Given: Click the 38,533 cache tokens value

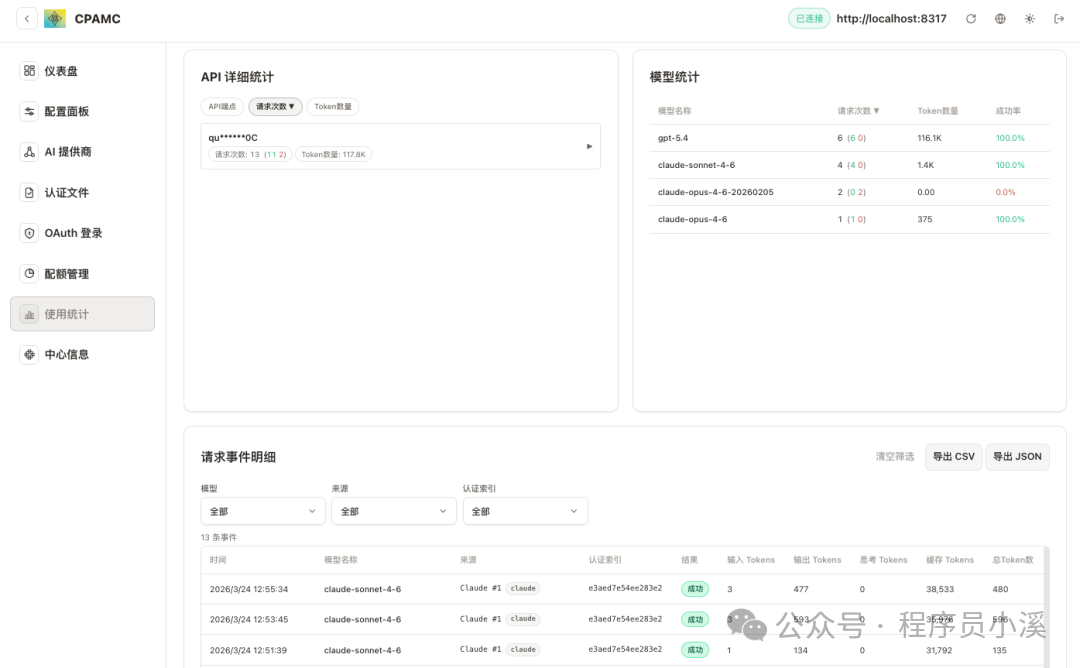Looking at the screenshot, I should [x=939, y=589].
